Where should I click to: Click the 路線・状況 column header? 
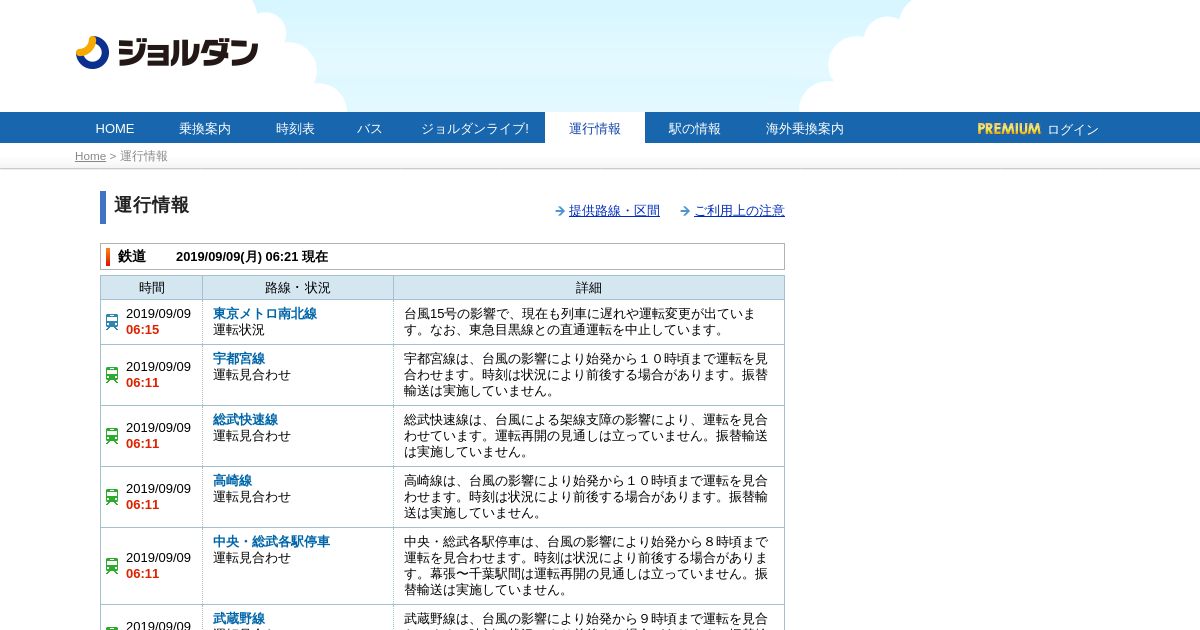coord(298,288)
